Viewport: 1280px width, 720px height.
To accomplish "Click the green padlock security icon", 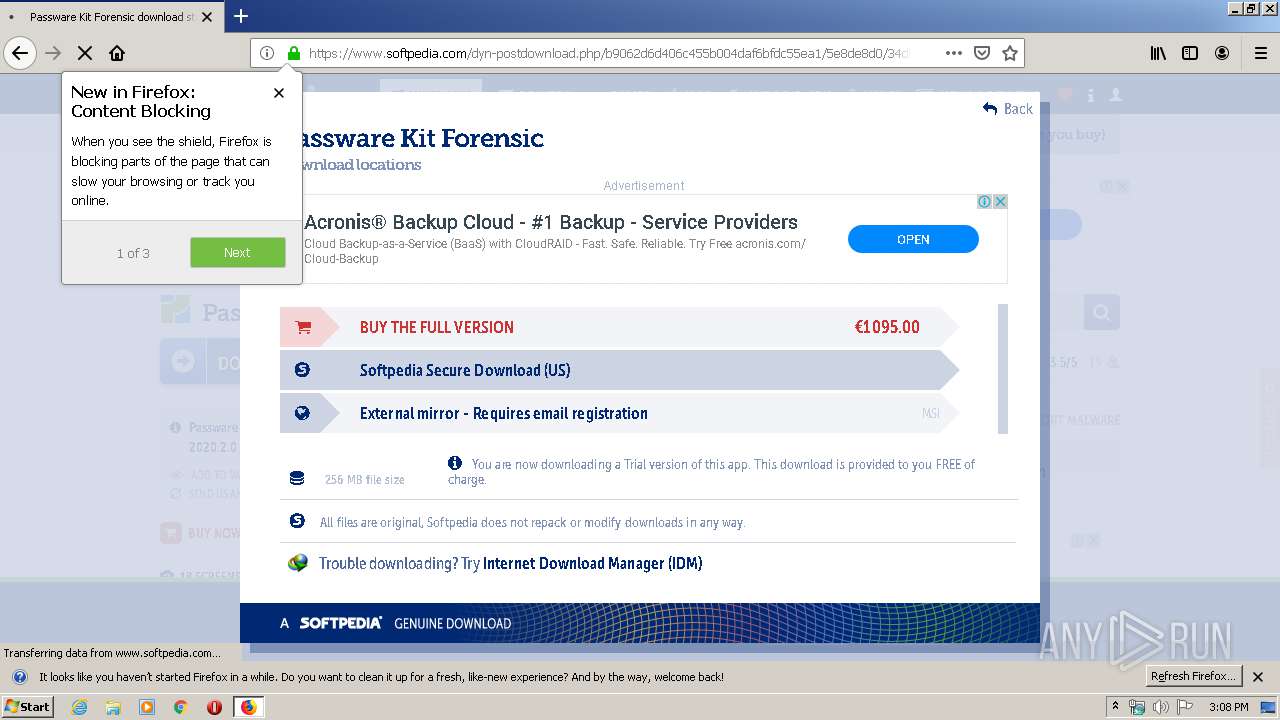I will pyautogui.click(x=293, y=53).
